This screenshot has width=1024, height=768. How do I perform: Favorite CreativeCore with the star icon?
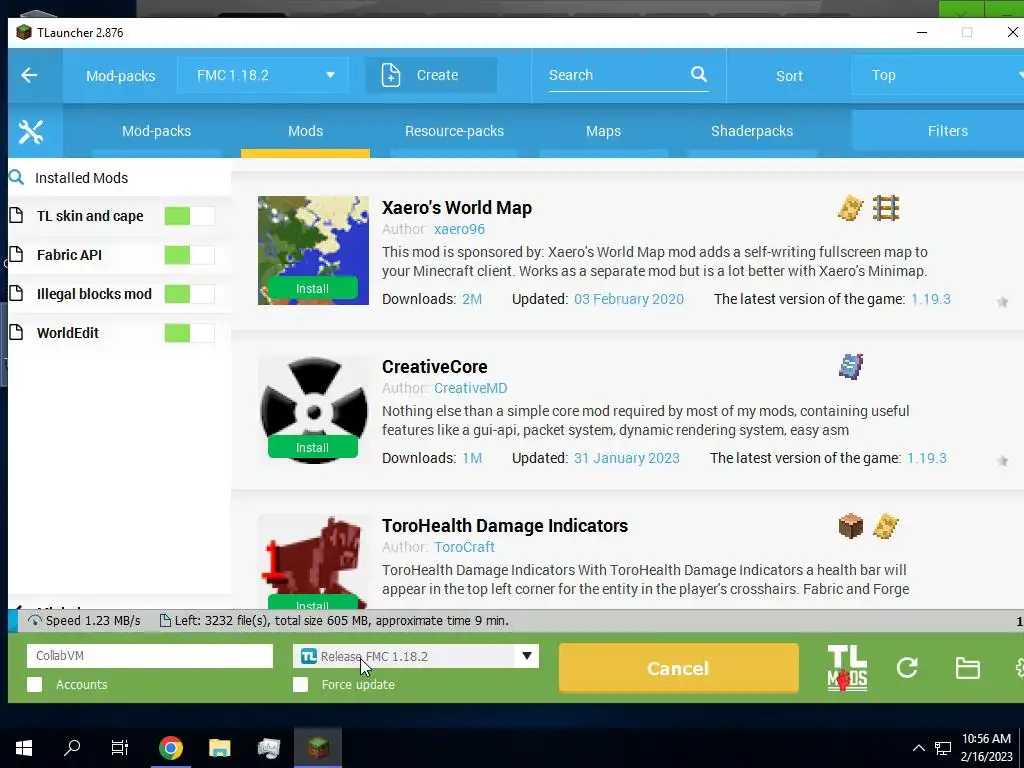[x=1002, y=461]
